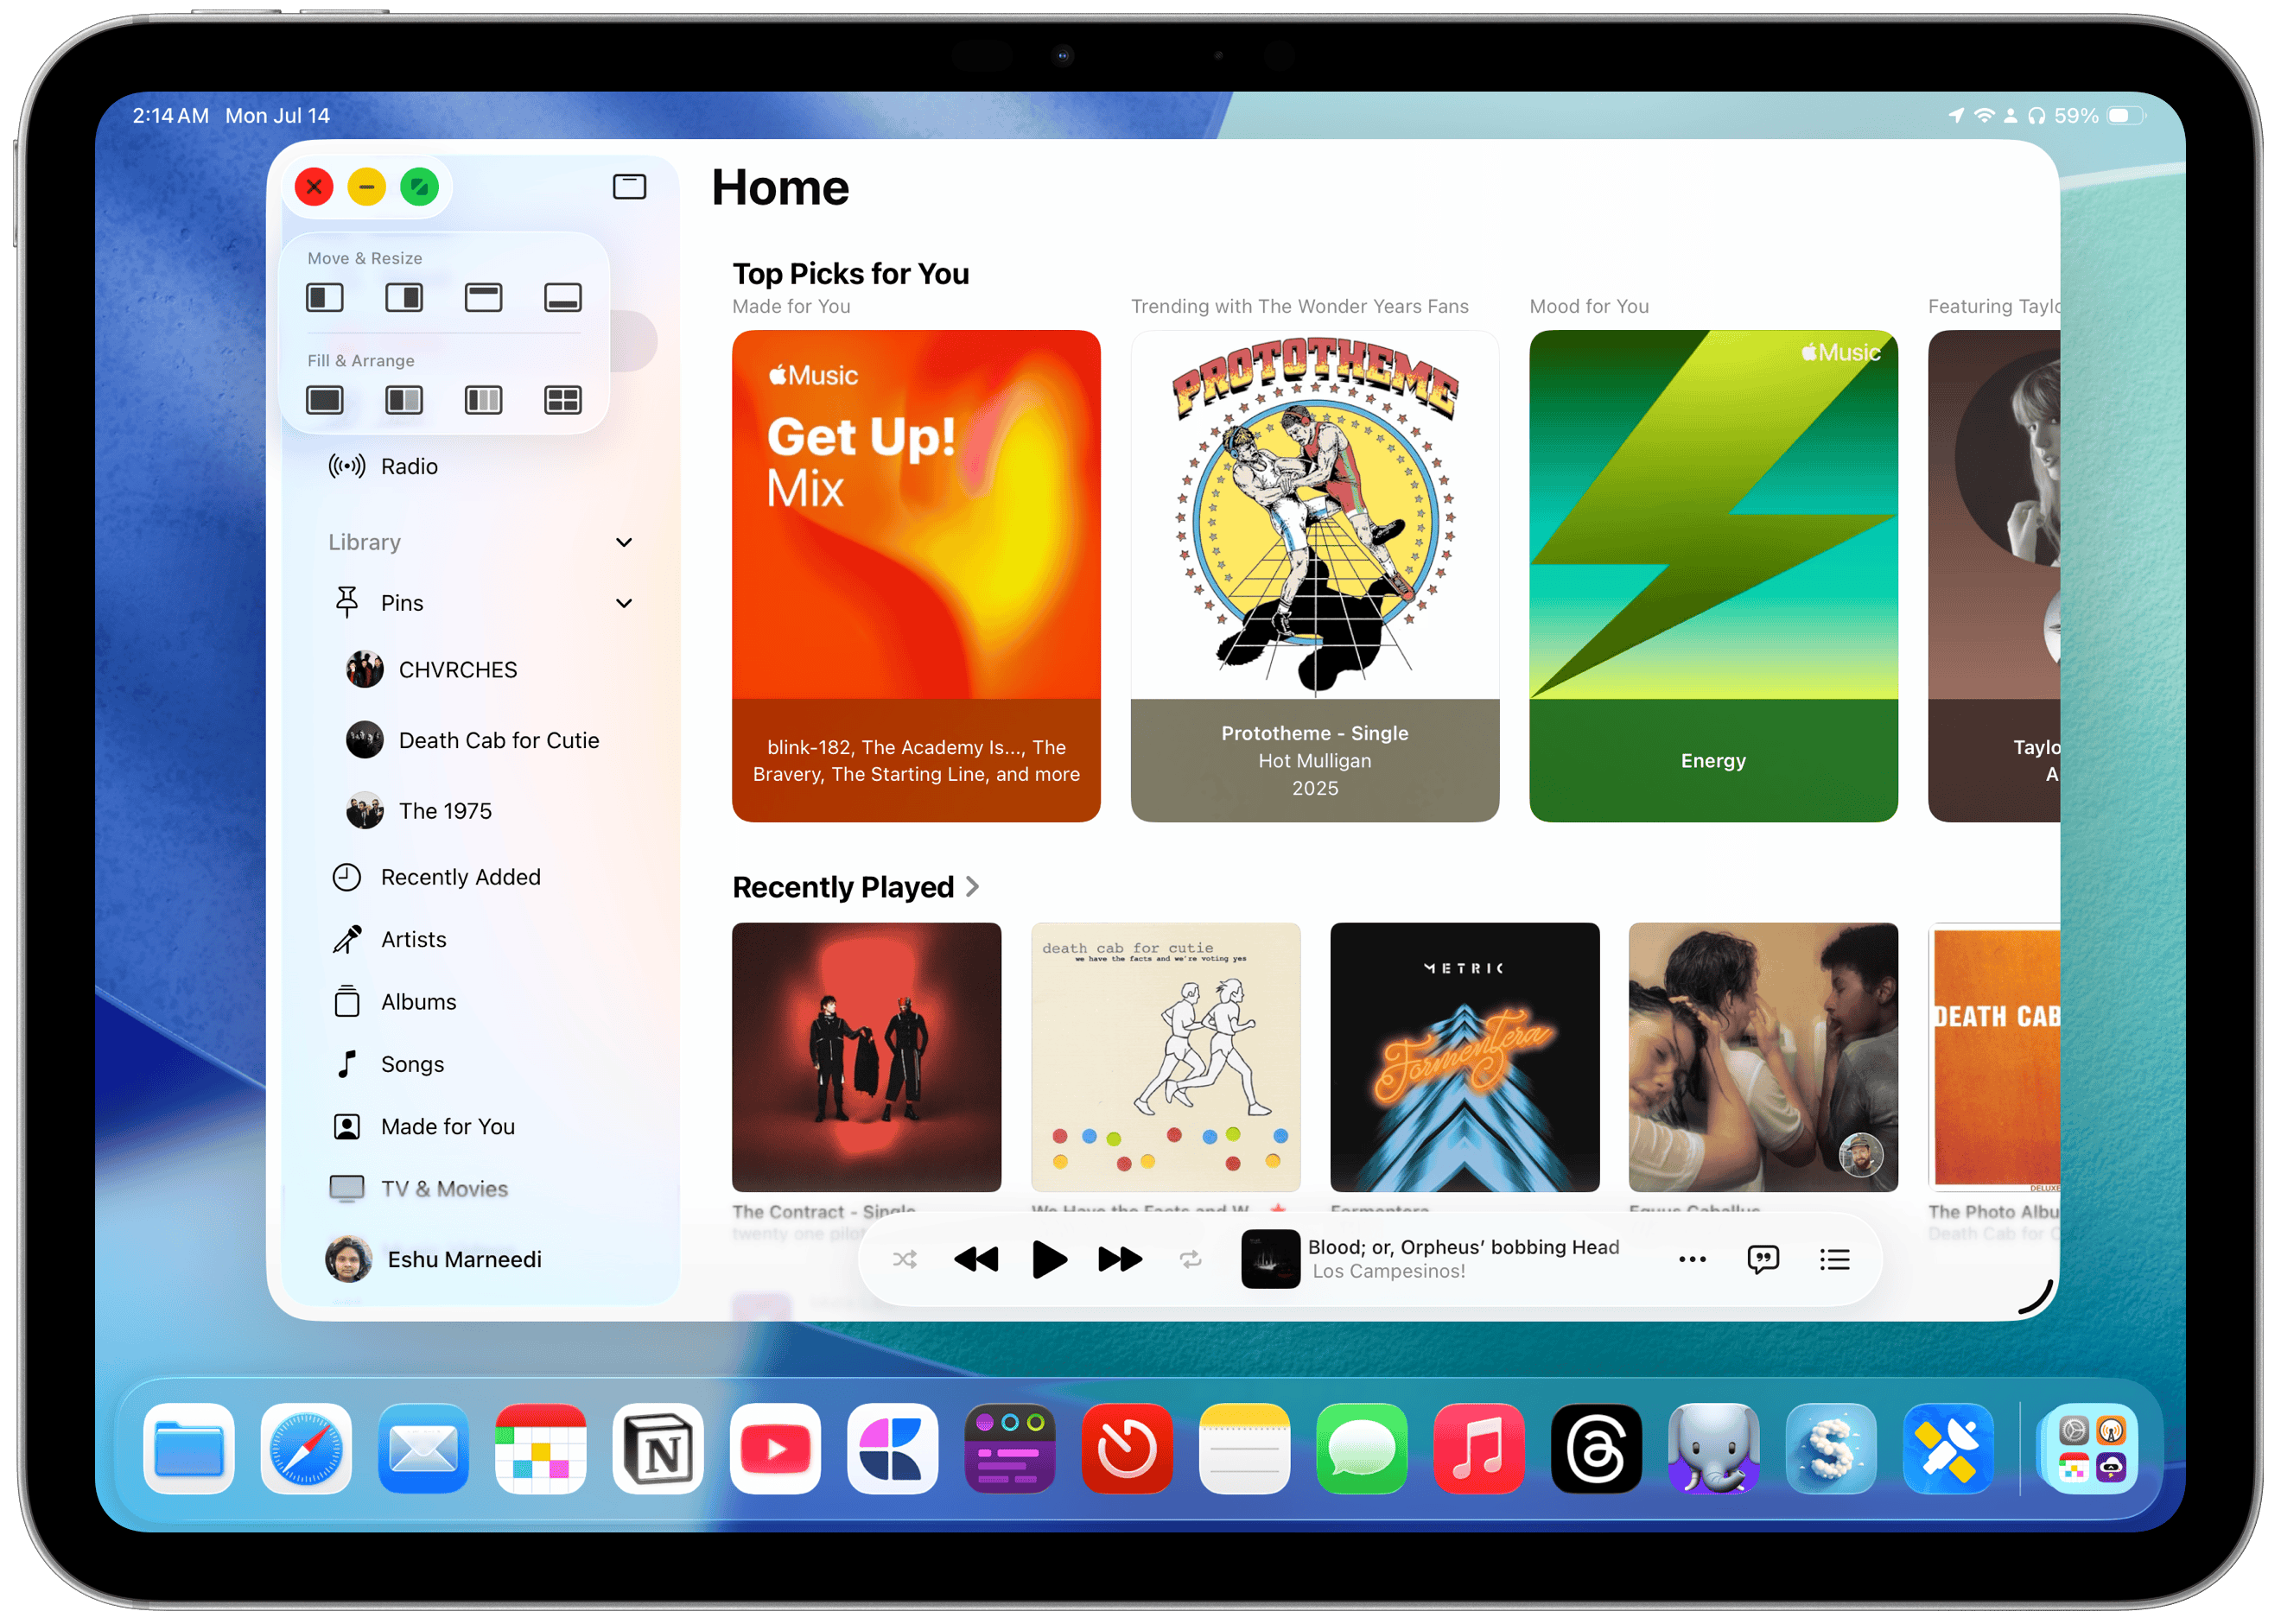Image resolution: width=2281 pixels, height=1624 pixels.
Task: Open the Taylor Swift featured card
Action: point(1996,577)
